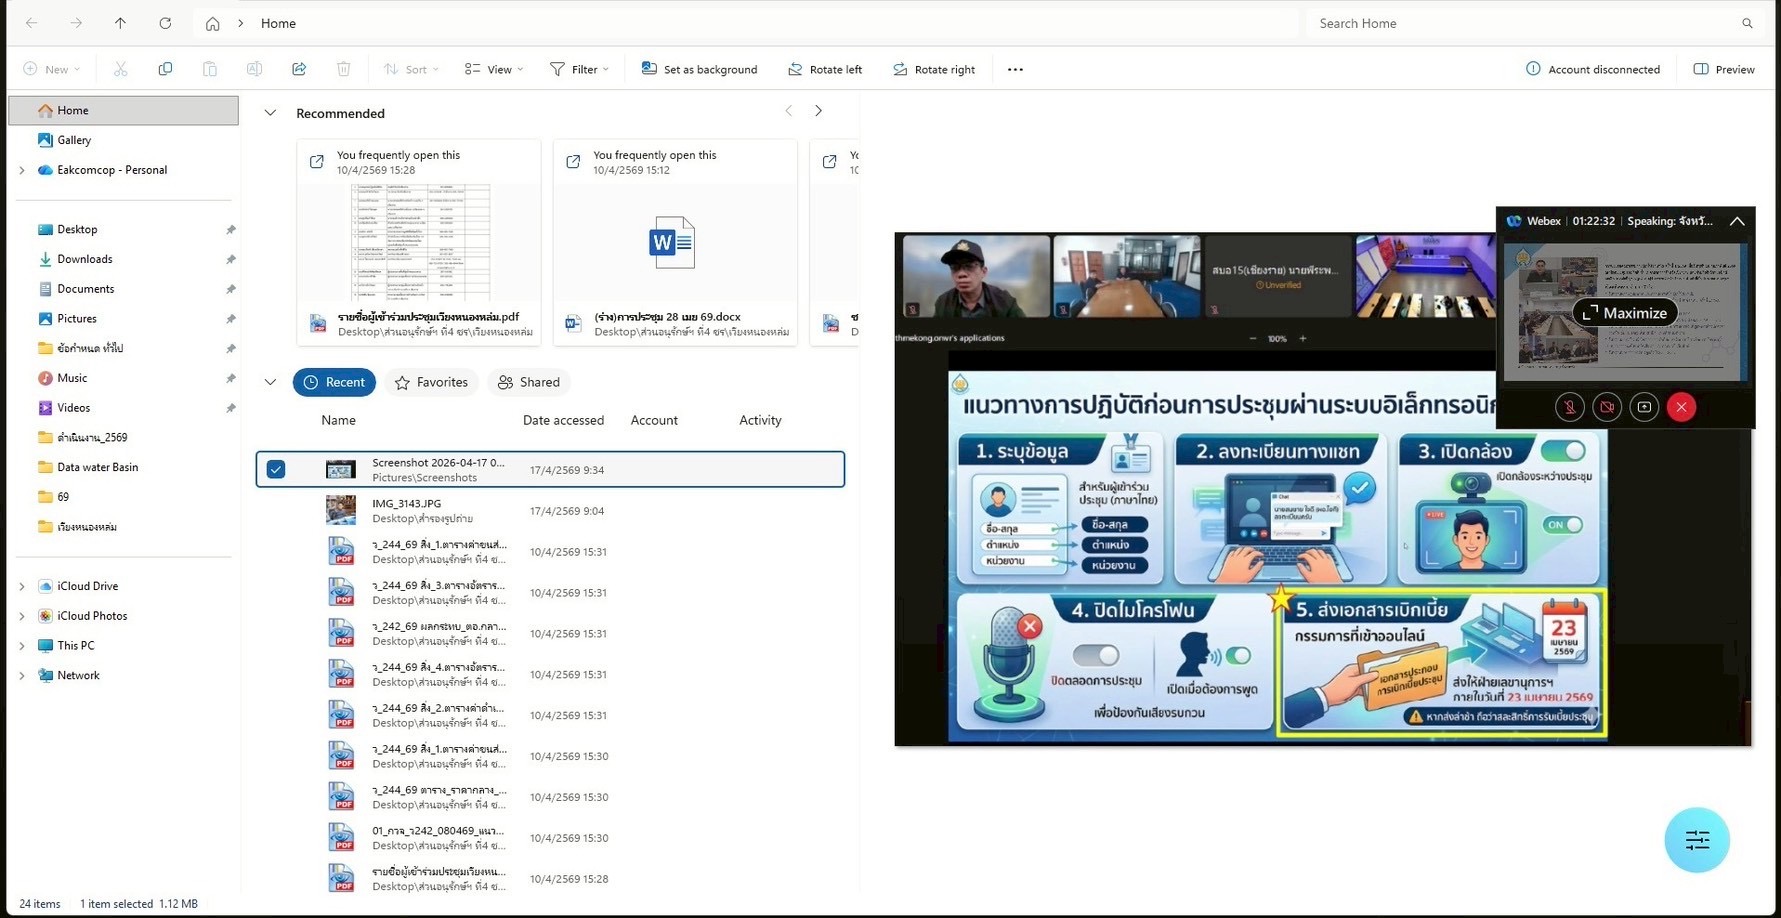Screen dimensions: 1781x918
Task: Open the View dropdown menu
Action: click(x=494, y=69)
